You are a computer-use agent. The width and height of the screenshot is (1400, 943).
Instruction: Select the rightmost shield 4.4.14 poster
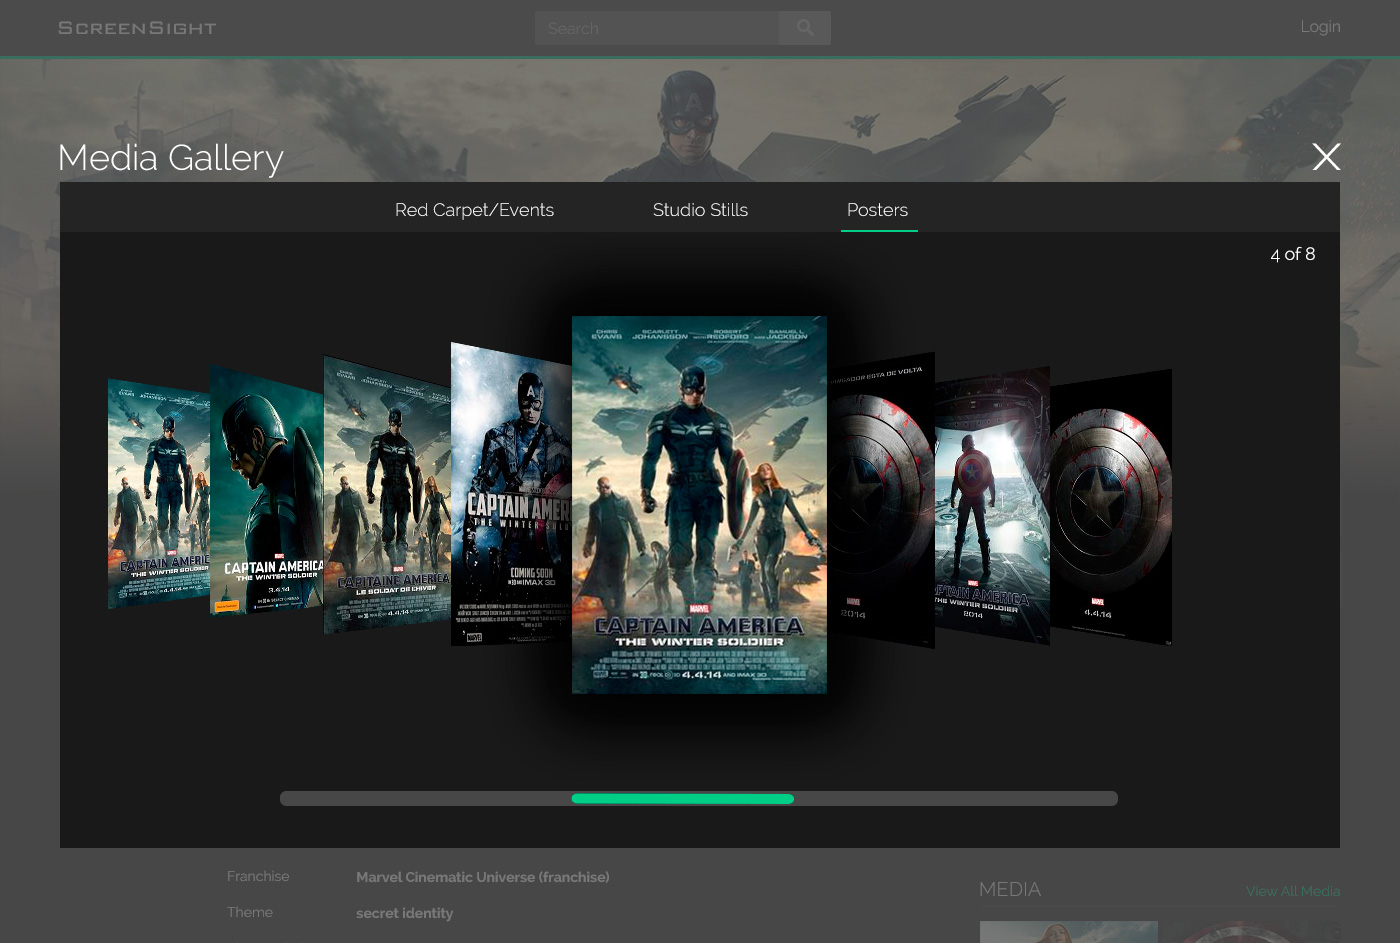coord(1111,507)
